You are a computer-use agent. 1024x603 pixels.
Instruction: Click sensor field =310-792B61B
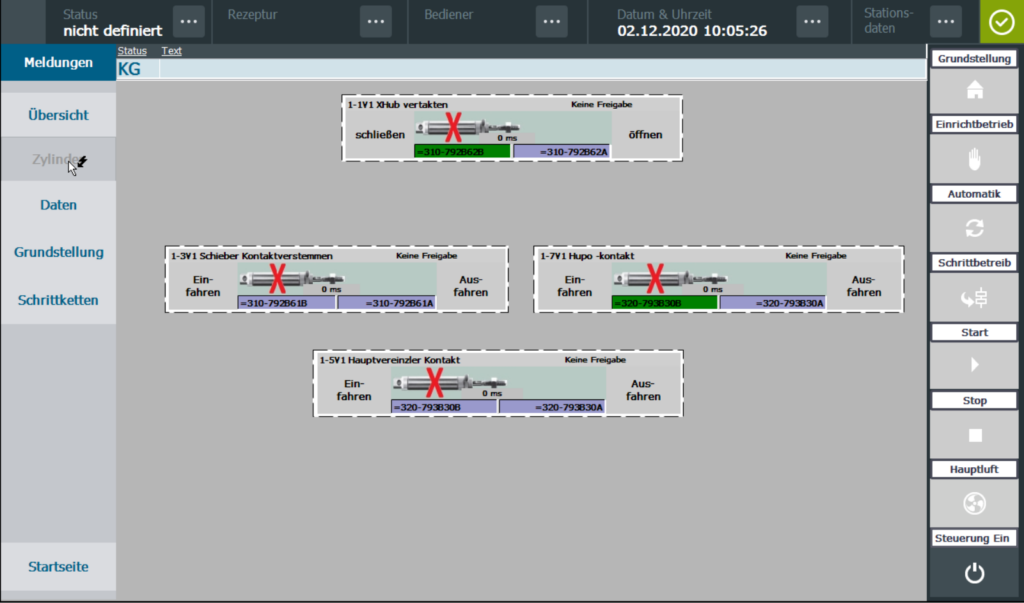(x=287, y=303)
